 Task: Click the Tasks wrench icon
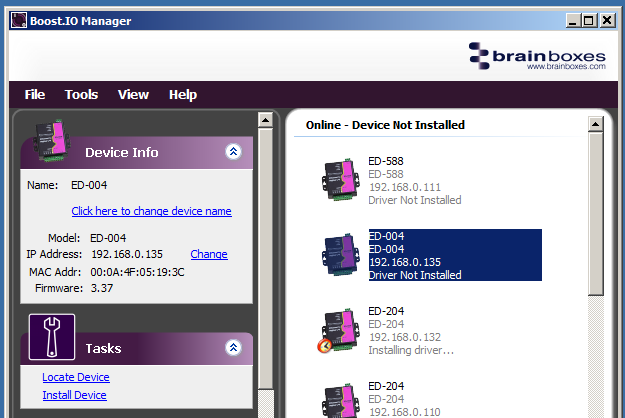pyautogui.click(x=51, y=337)
